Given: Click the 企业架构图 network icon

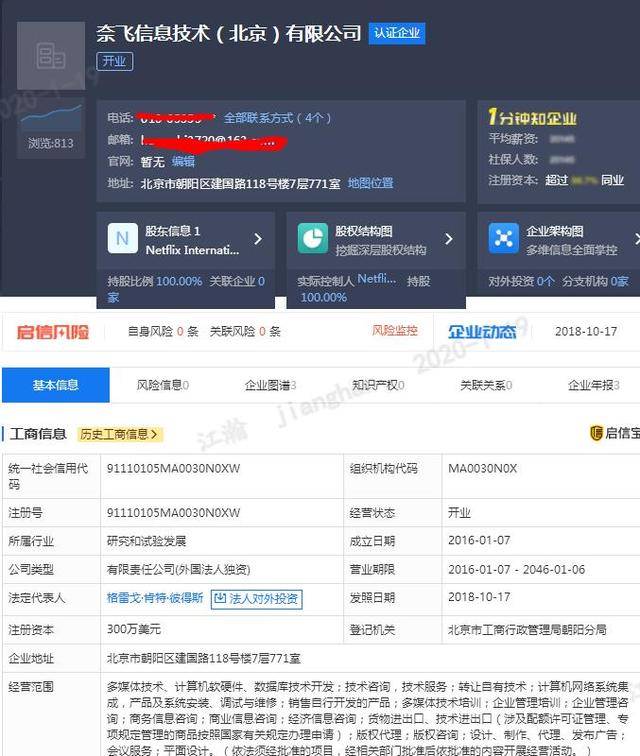Looking at the screenshot, I should pyautogui.click(x=504, y=238).
